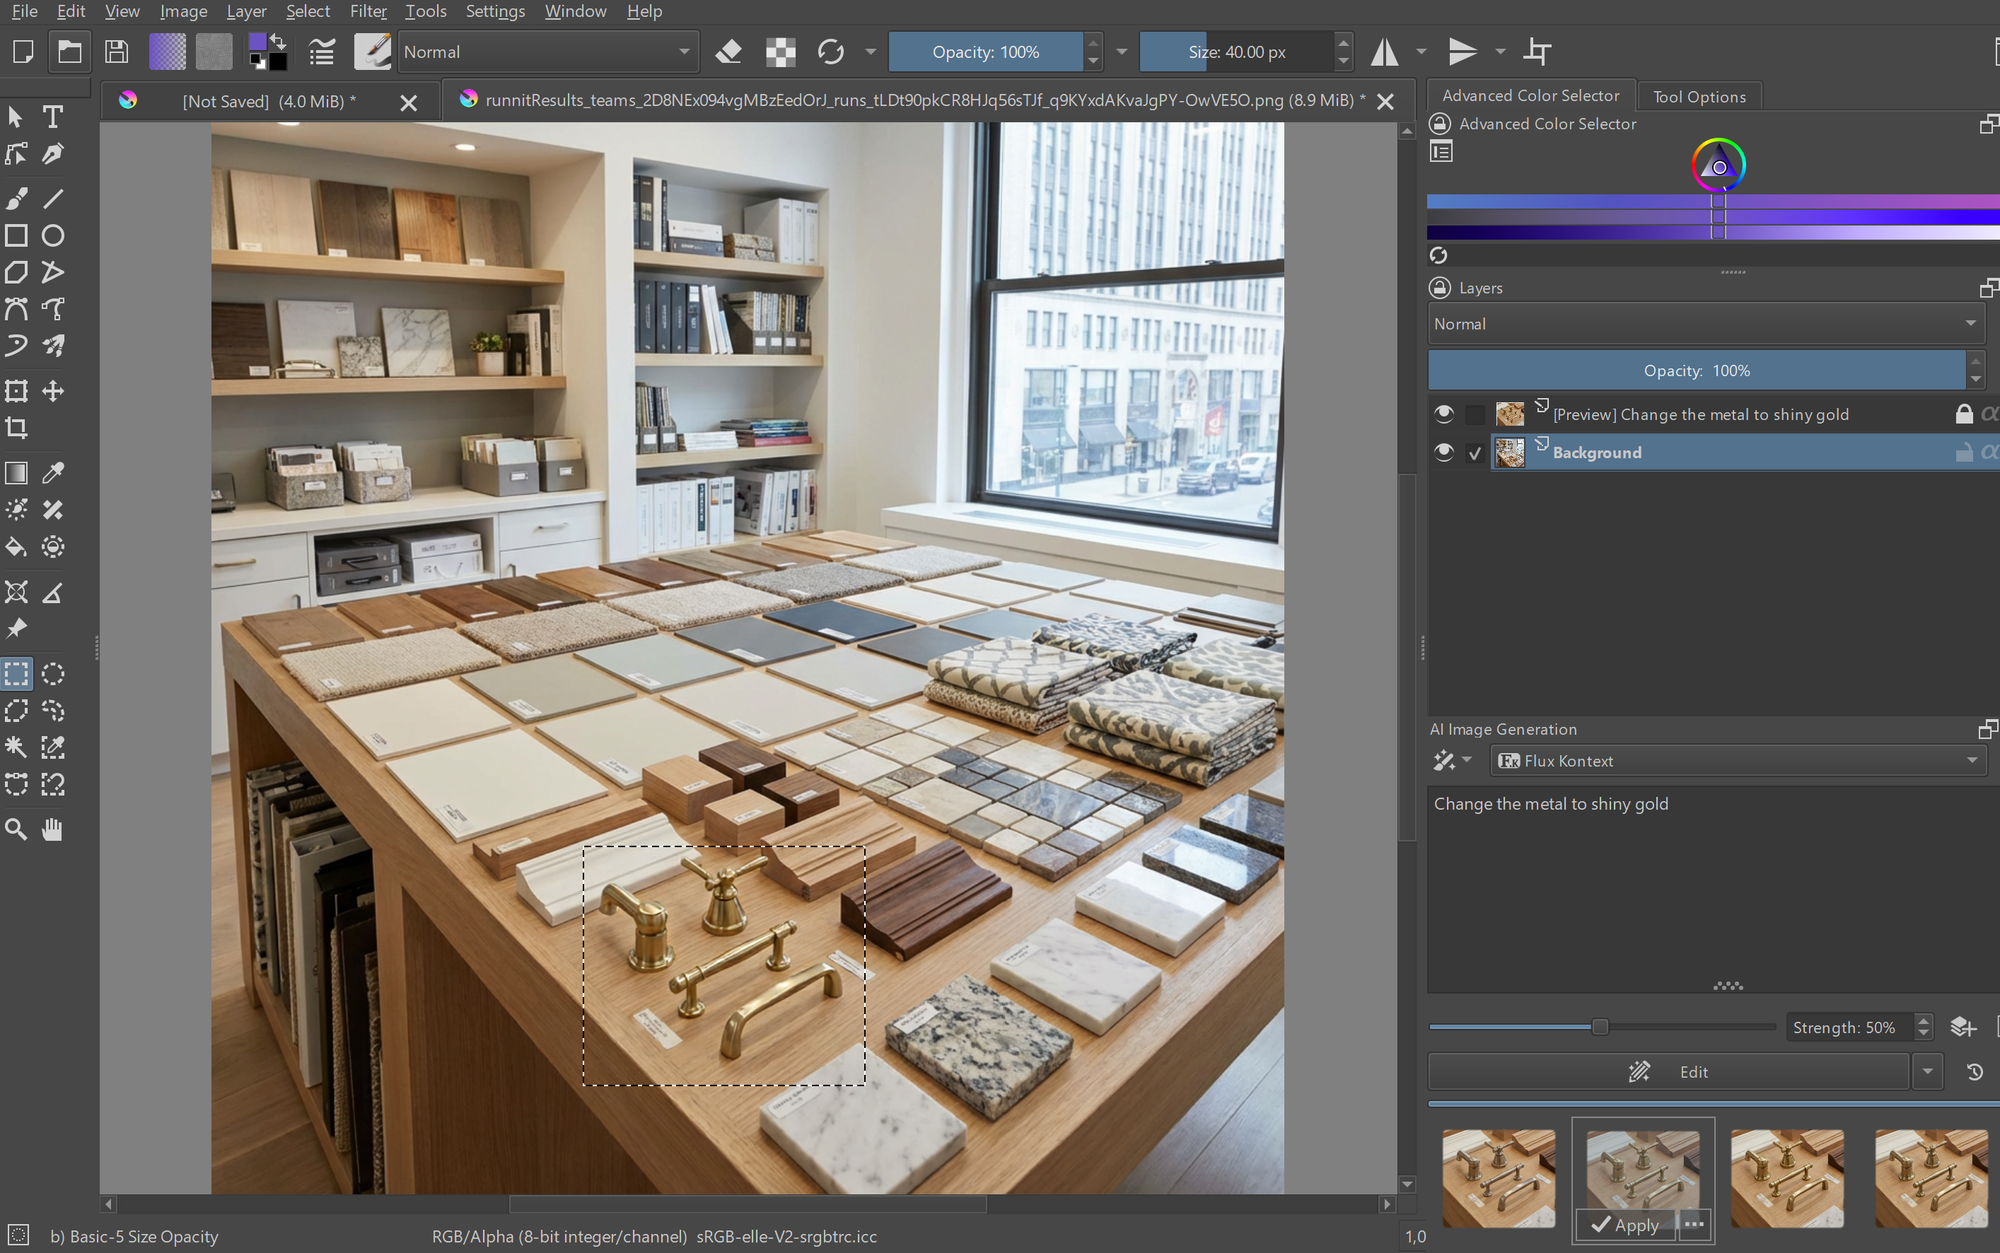Open layer blending mode dropdown
Image resolution: width=2000 pixels, height=1253 pixels.
coord(1704,324)
